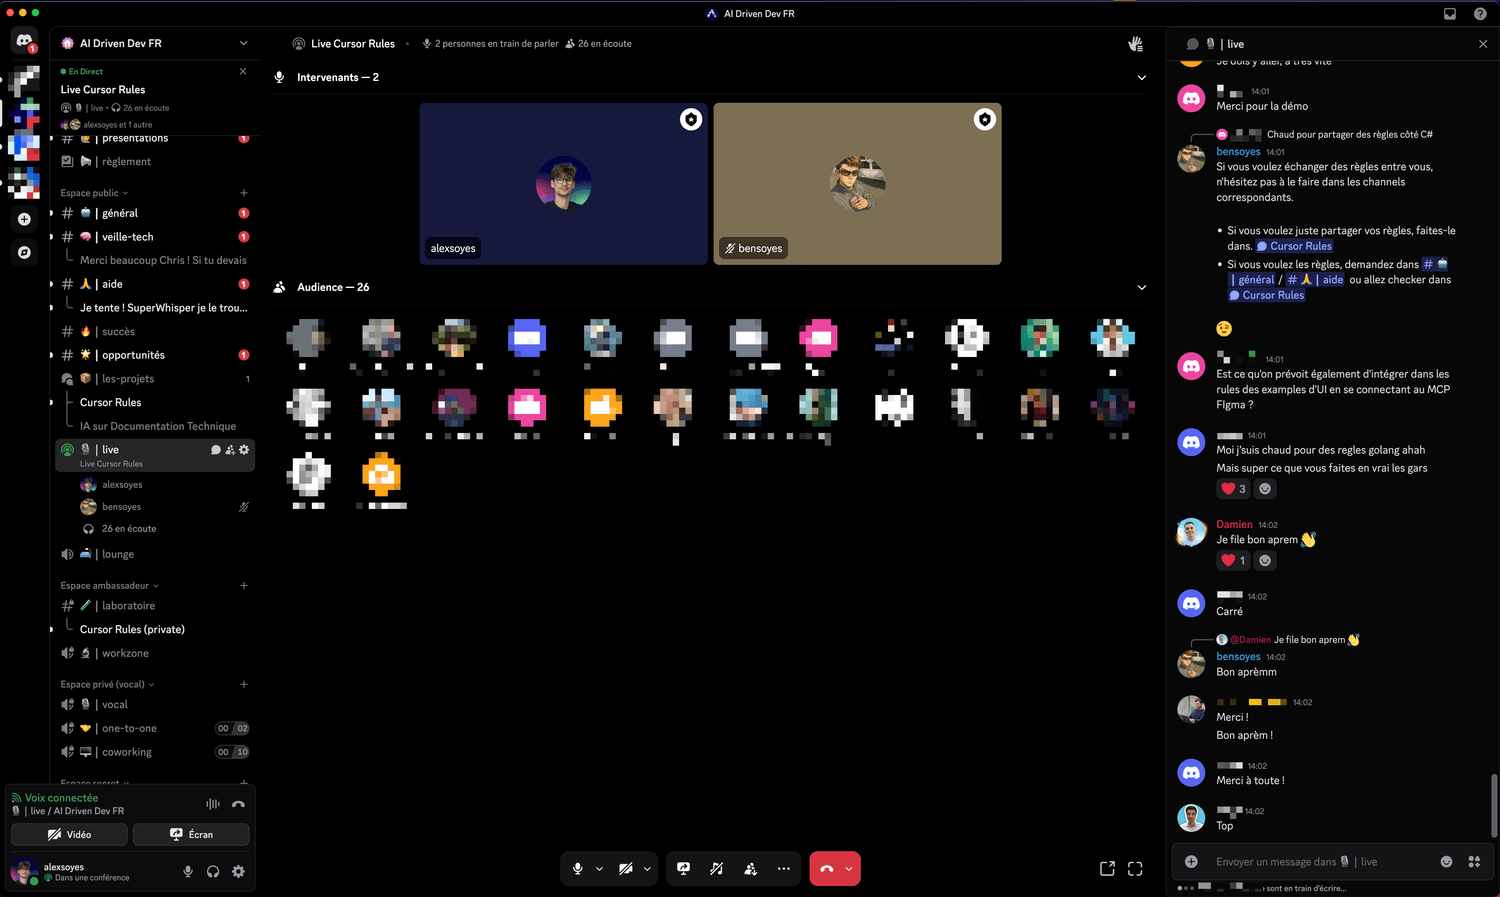Click the message input field for live
Viewport: 1500px width, 897px height.
click(x=1320, y=861)
